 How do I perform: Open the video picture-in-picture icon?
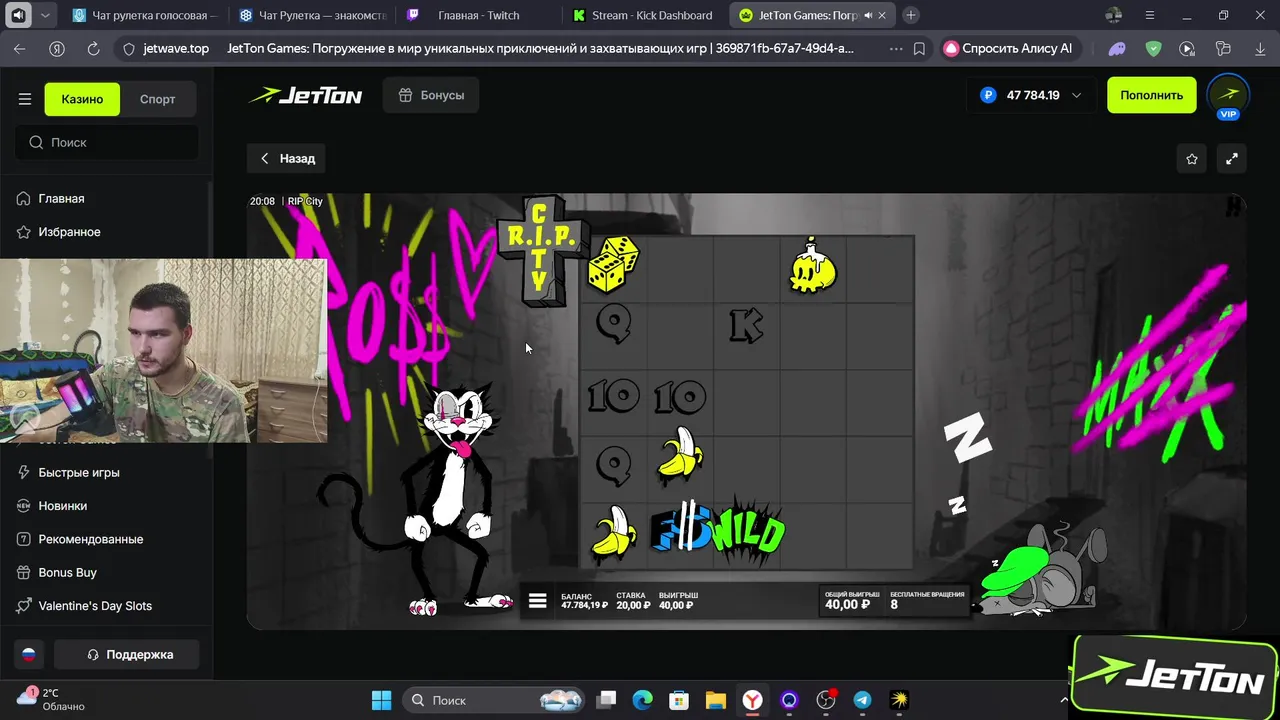pyautogui.click(x=1187, y=48)
